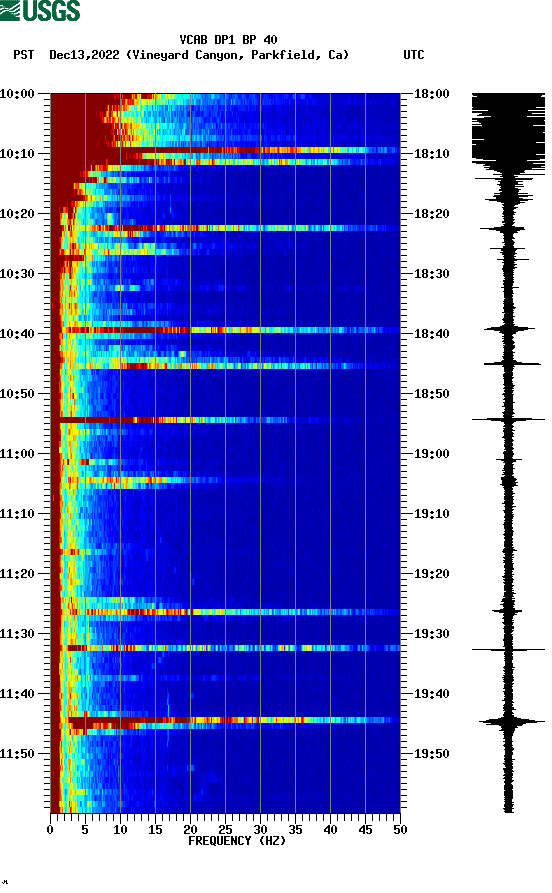Click the '18:40' UTC time label
The image size is (552, 893).
pos(432,334)
